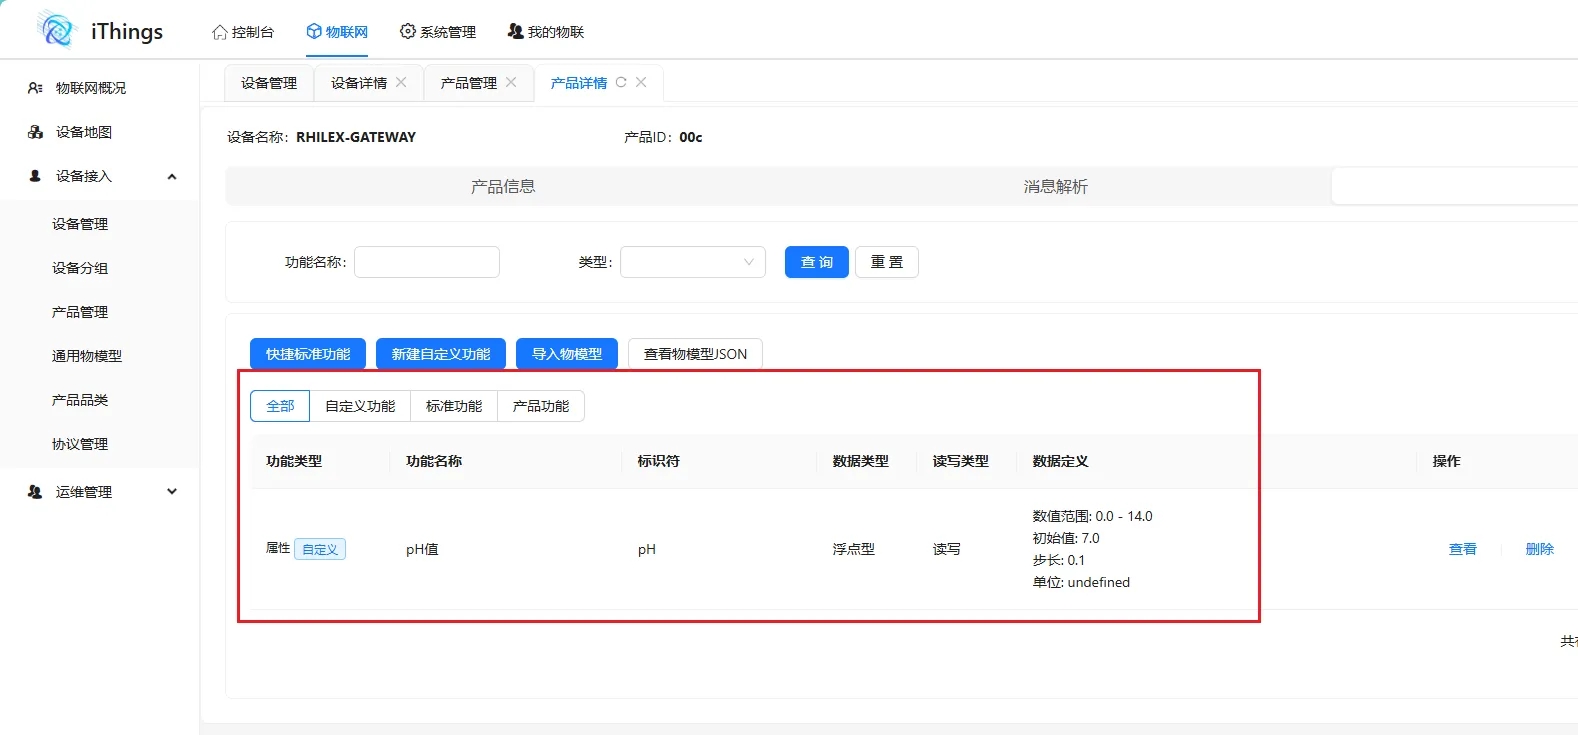Open 物联网概况 in the sidebar
The width and height of the screenshot is (1578, 735).
click(90, 88)
